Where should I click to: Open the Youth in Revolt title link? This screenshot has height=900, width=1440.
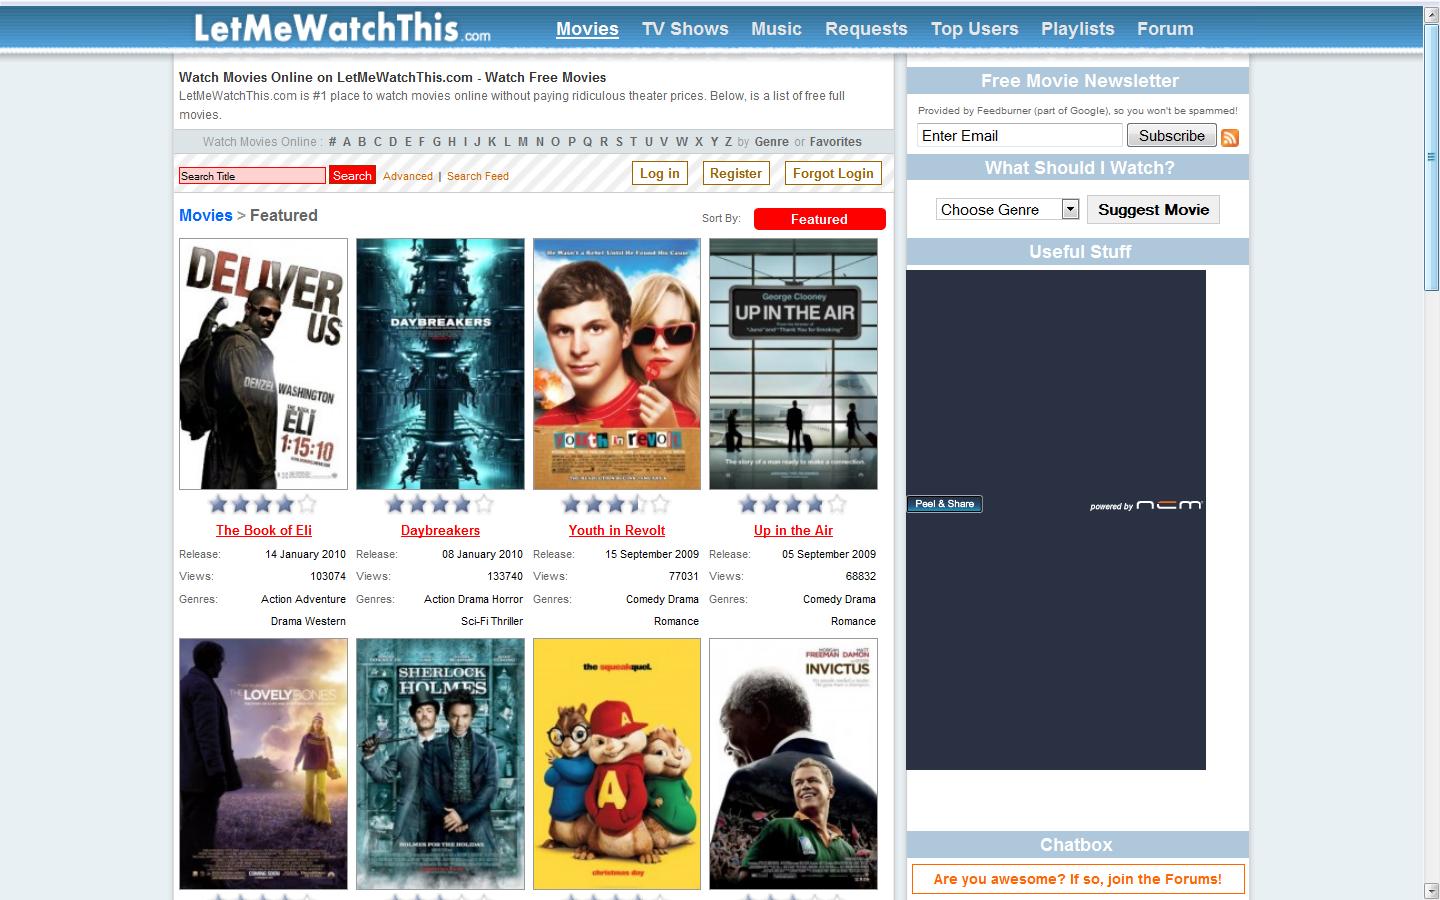[617, 530]
